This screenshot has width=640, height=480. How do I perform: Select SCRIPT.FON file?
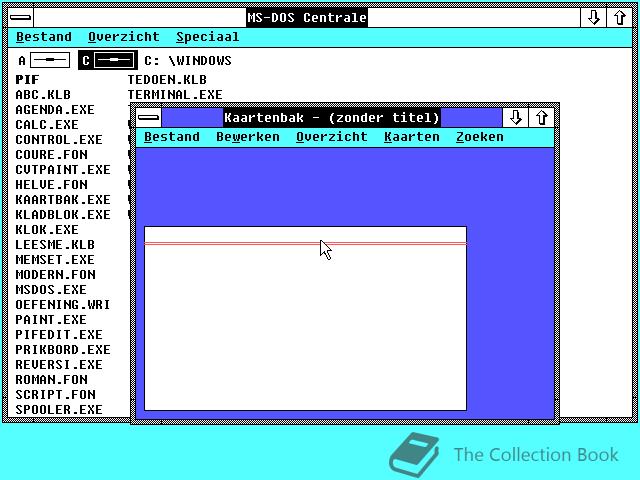[56, 395]
